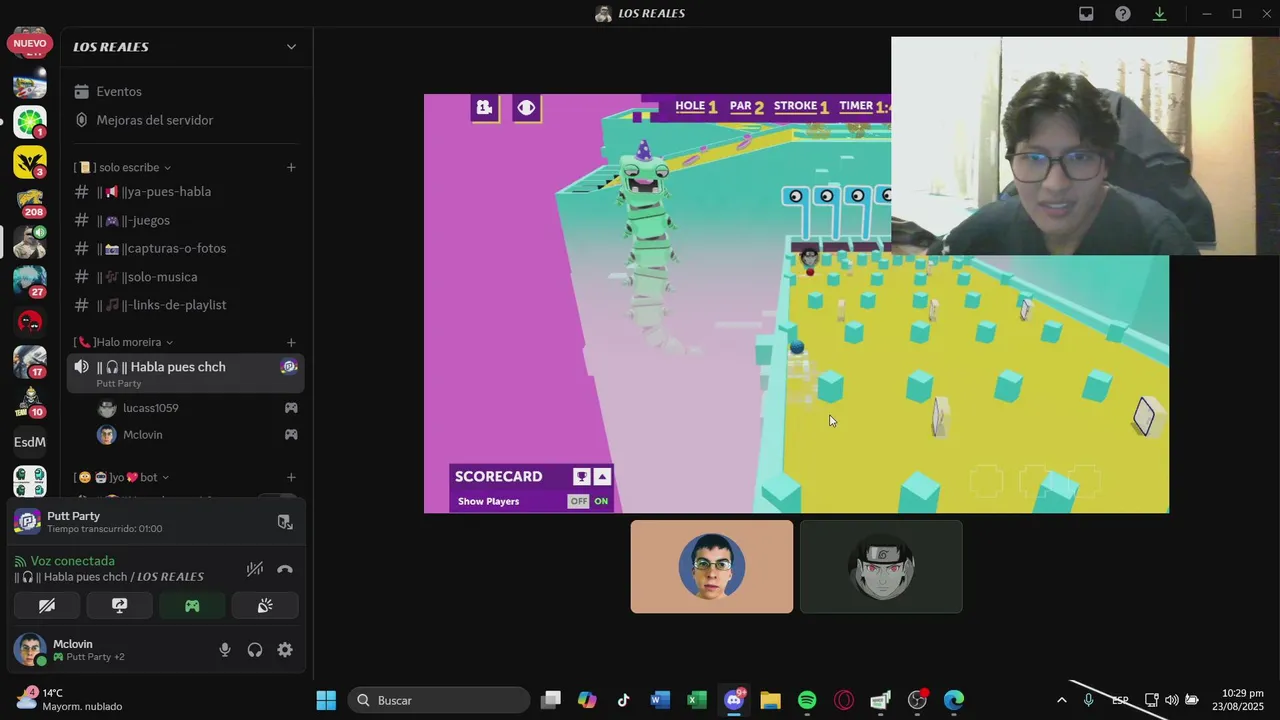
Task: Open the soundboard
Action: [265, 605]
